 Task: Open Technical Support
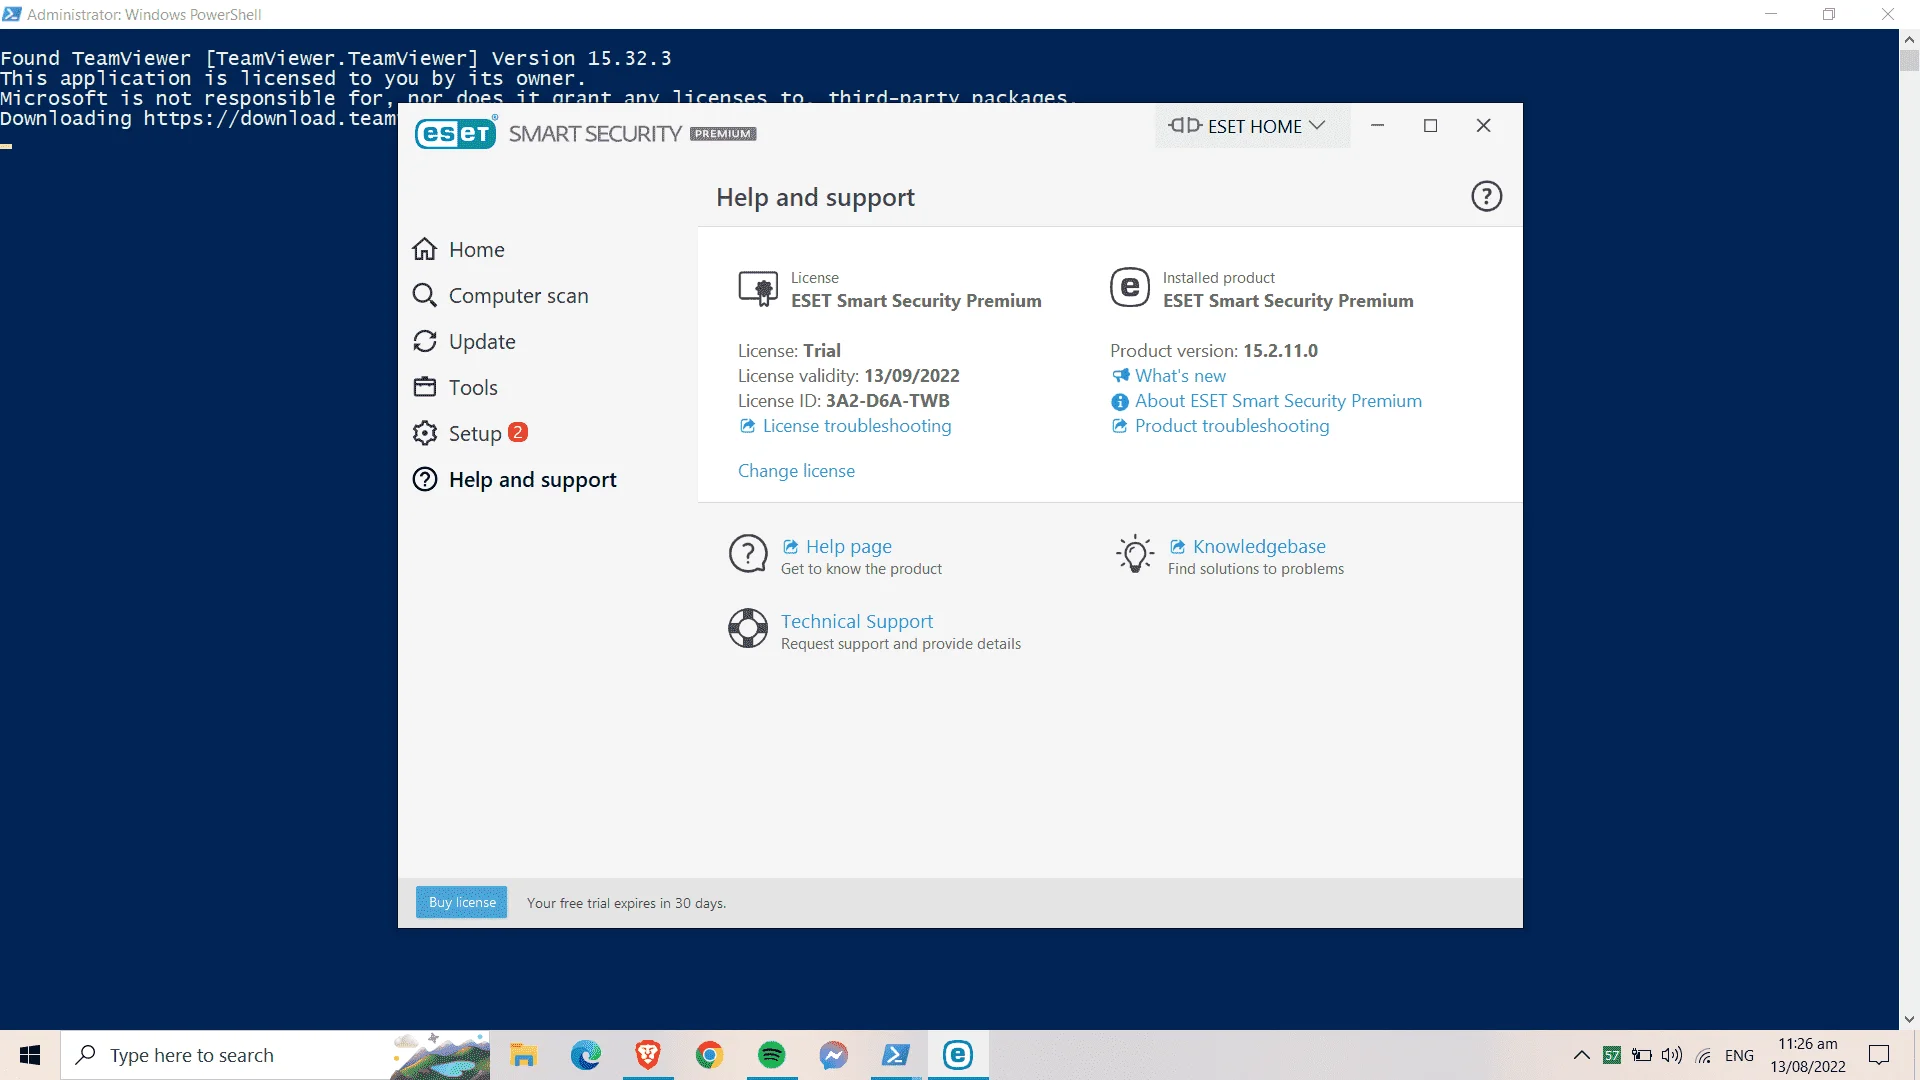coord(857,621)
